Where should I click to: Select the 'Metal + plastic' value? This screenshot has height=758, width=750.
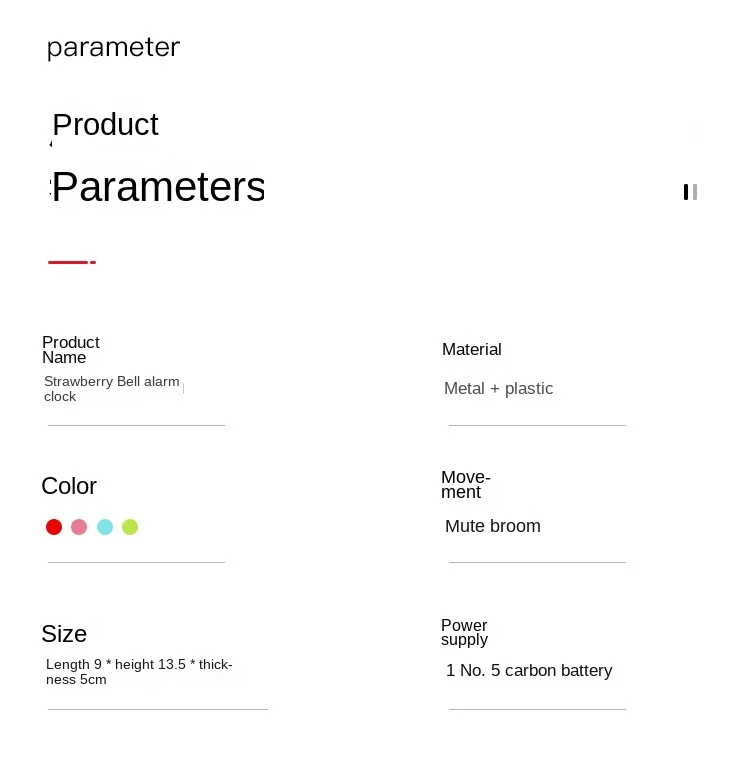coord(499,388)
